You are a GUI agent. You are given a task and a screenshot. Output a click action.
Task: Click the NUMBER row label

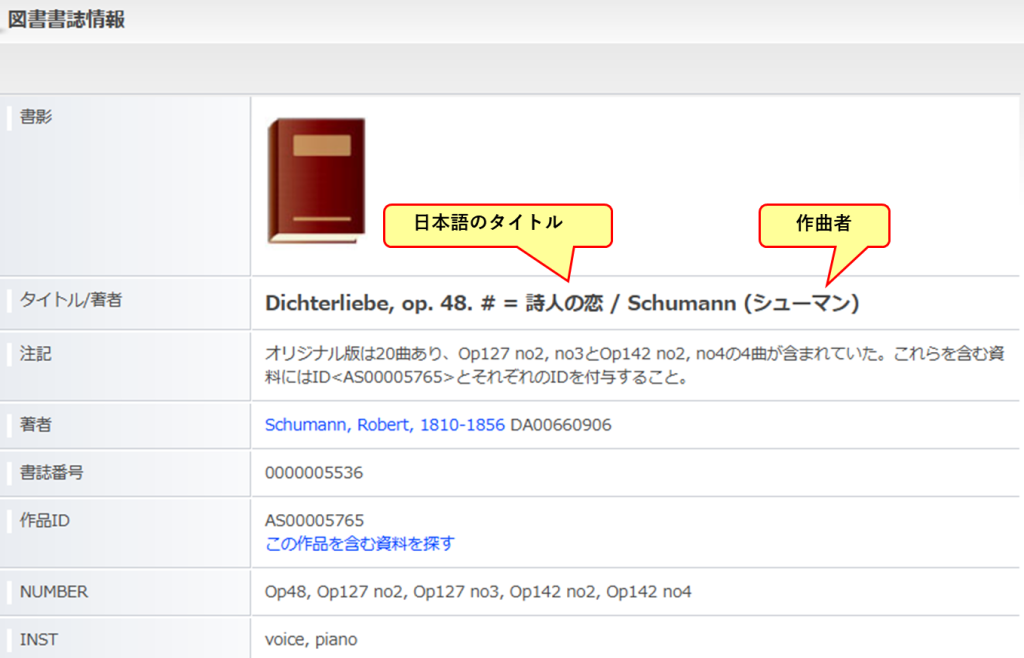pos(54,591)
